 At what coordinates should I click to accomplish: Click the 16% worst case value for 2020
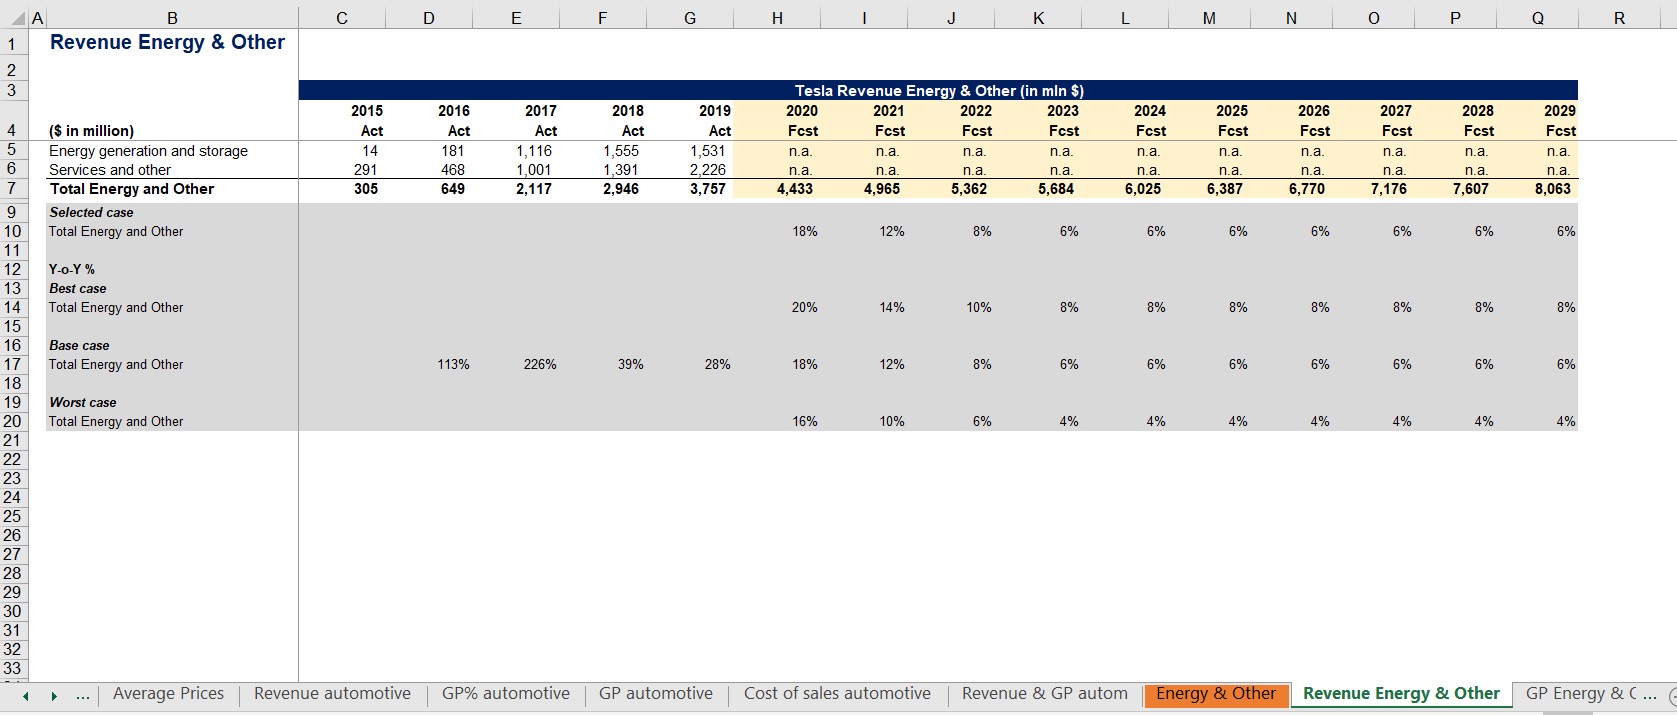point(805,422)
